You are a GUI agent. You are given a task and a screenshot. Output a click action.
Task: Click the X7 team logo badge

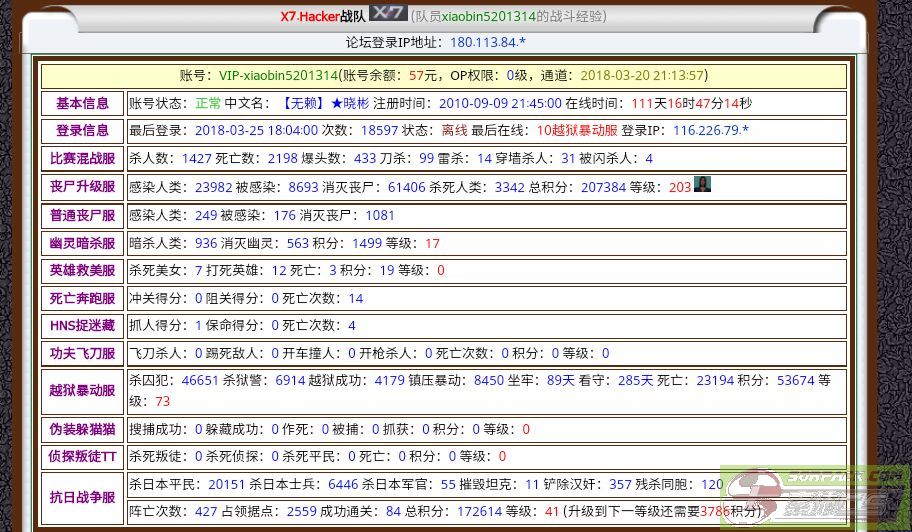(x=388, y=13)
